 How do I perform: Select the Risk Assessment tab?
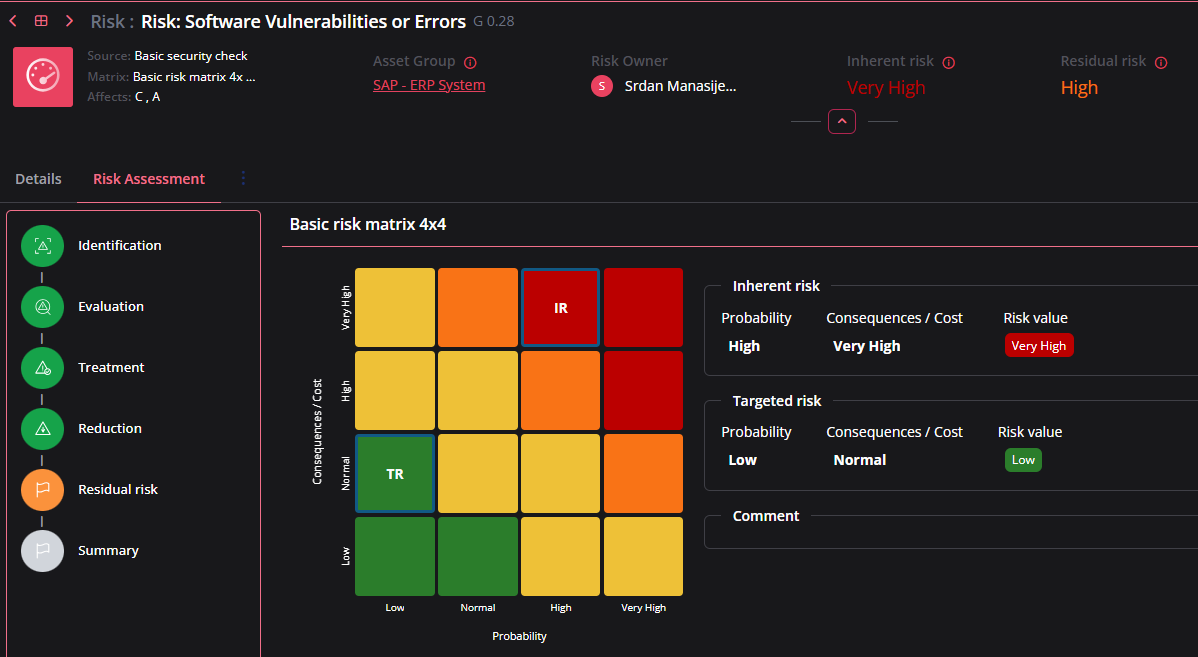click(x=149, y=179)
